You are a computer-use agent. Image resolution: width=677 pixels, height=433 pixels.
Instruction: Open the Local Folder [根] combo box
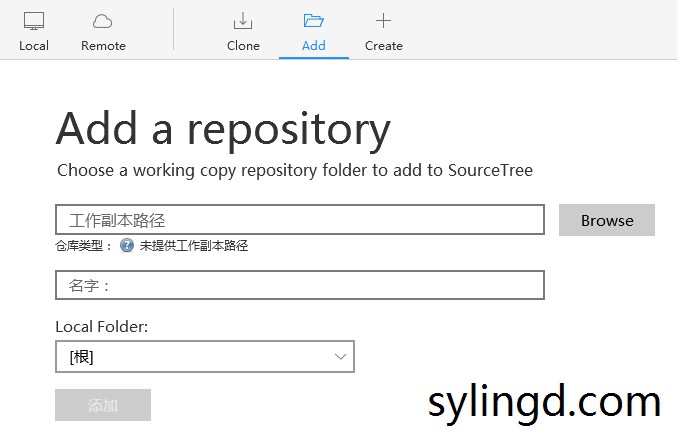[x=190, y=357]
